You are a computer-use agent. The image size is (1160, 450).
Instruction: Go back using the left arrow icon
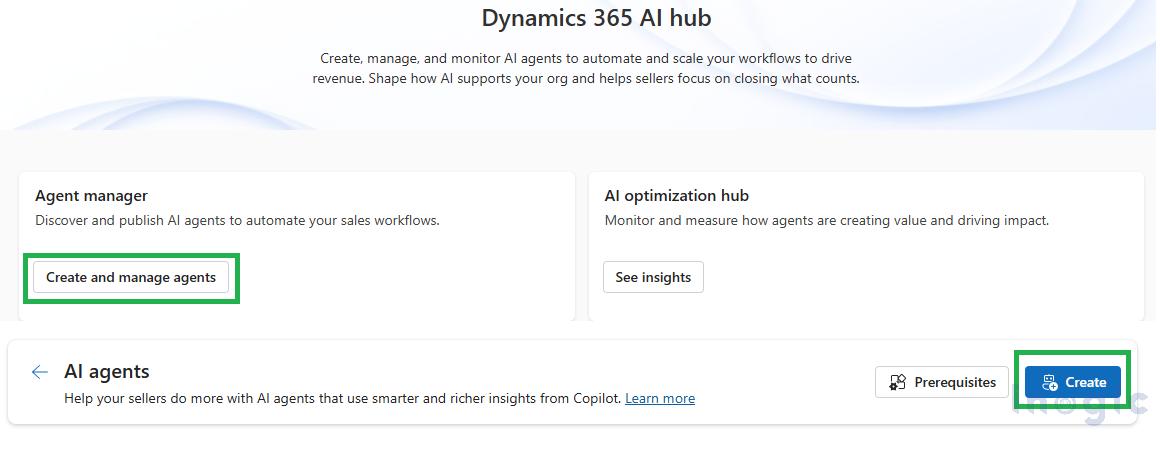[40, 372]
